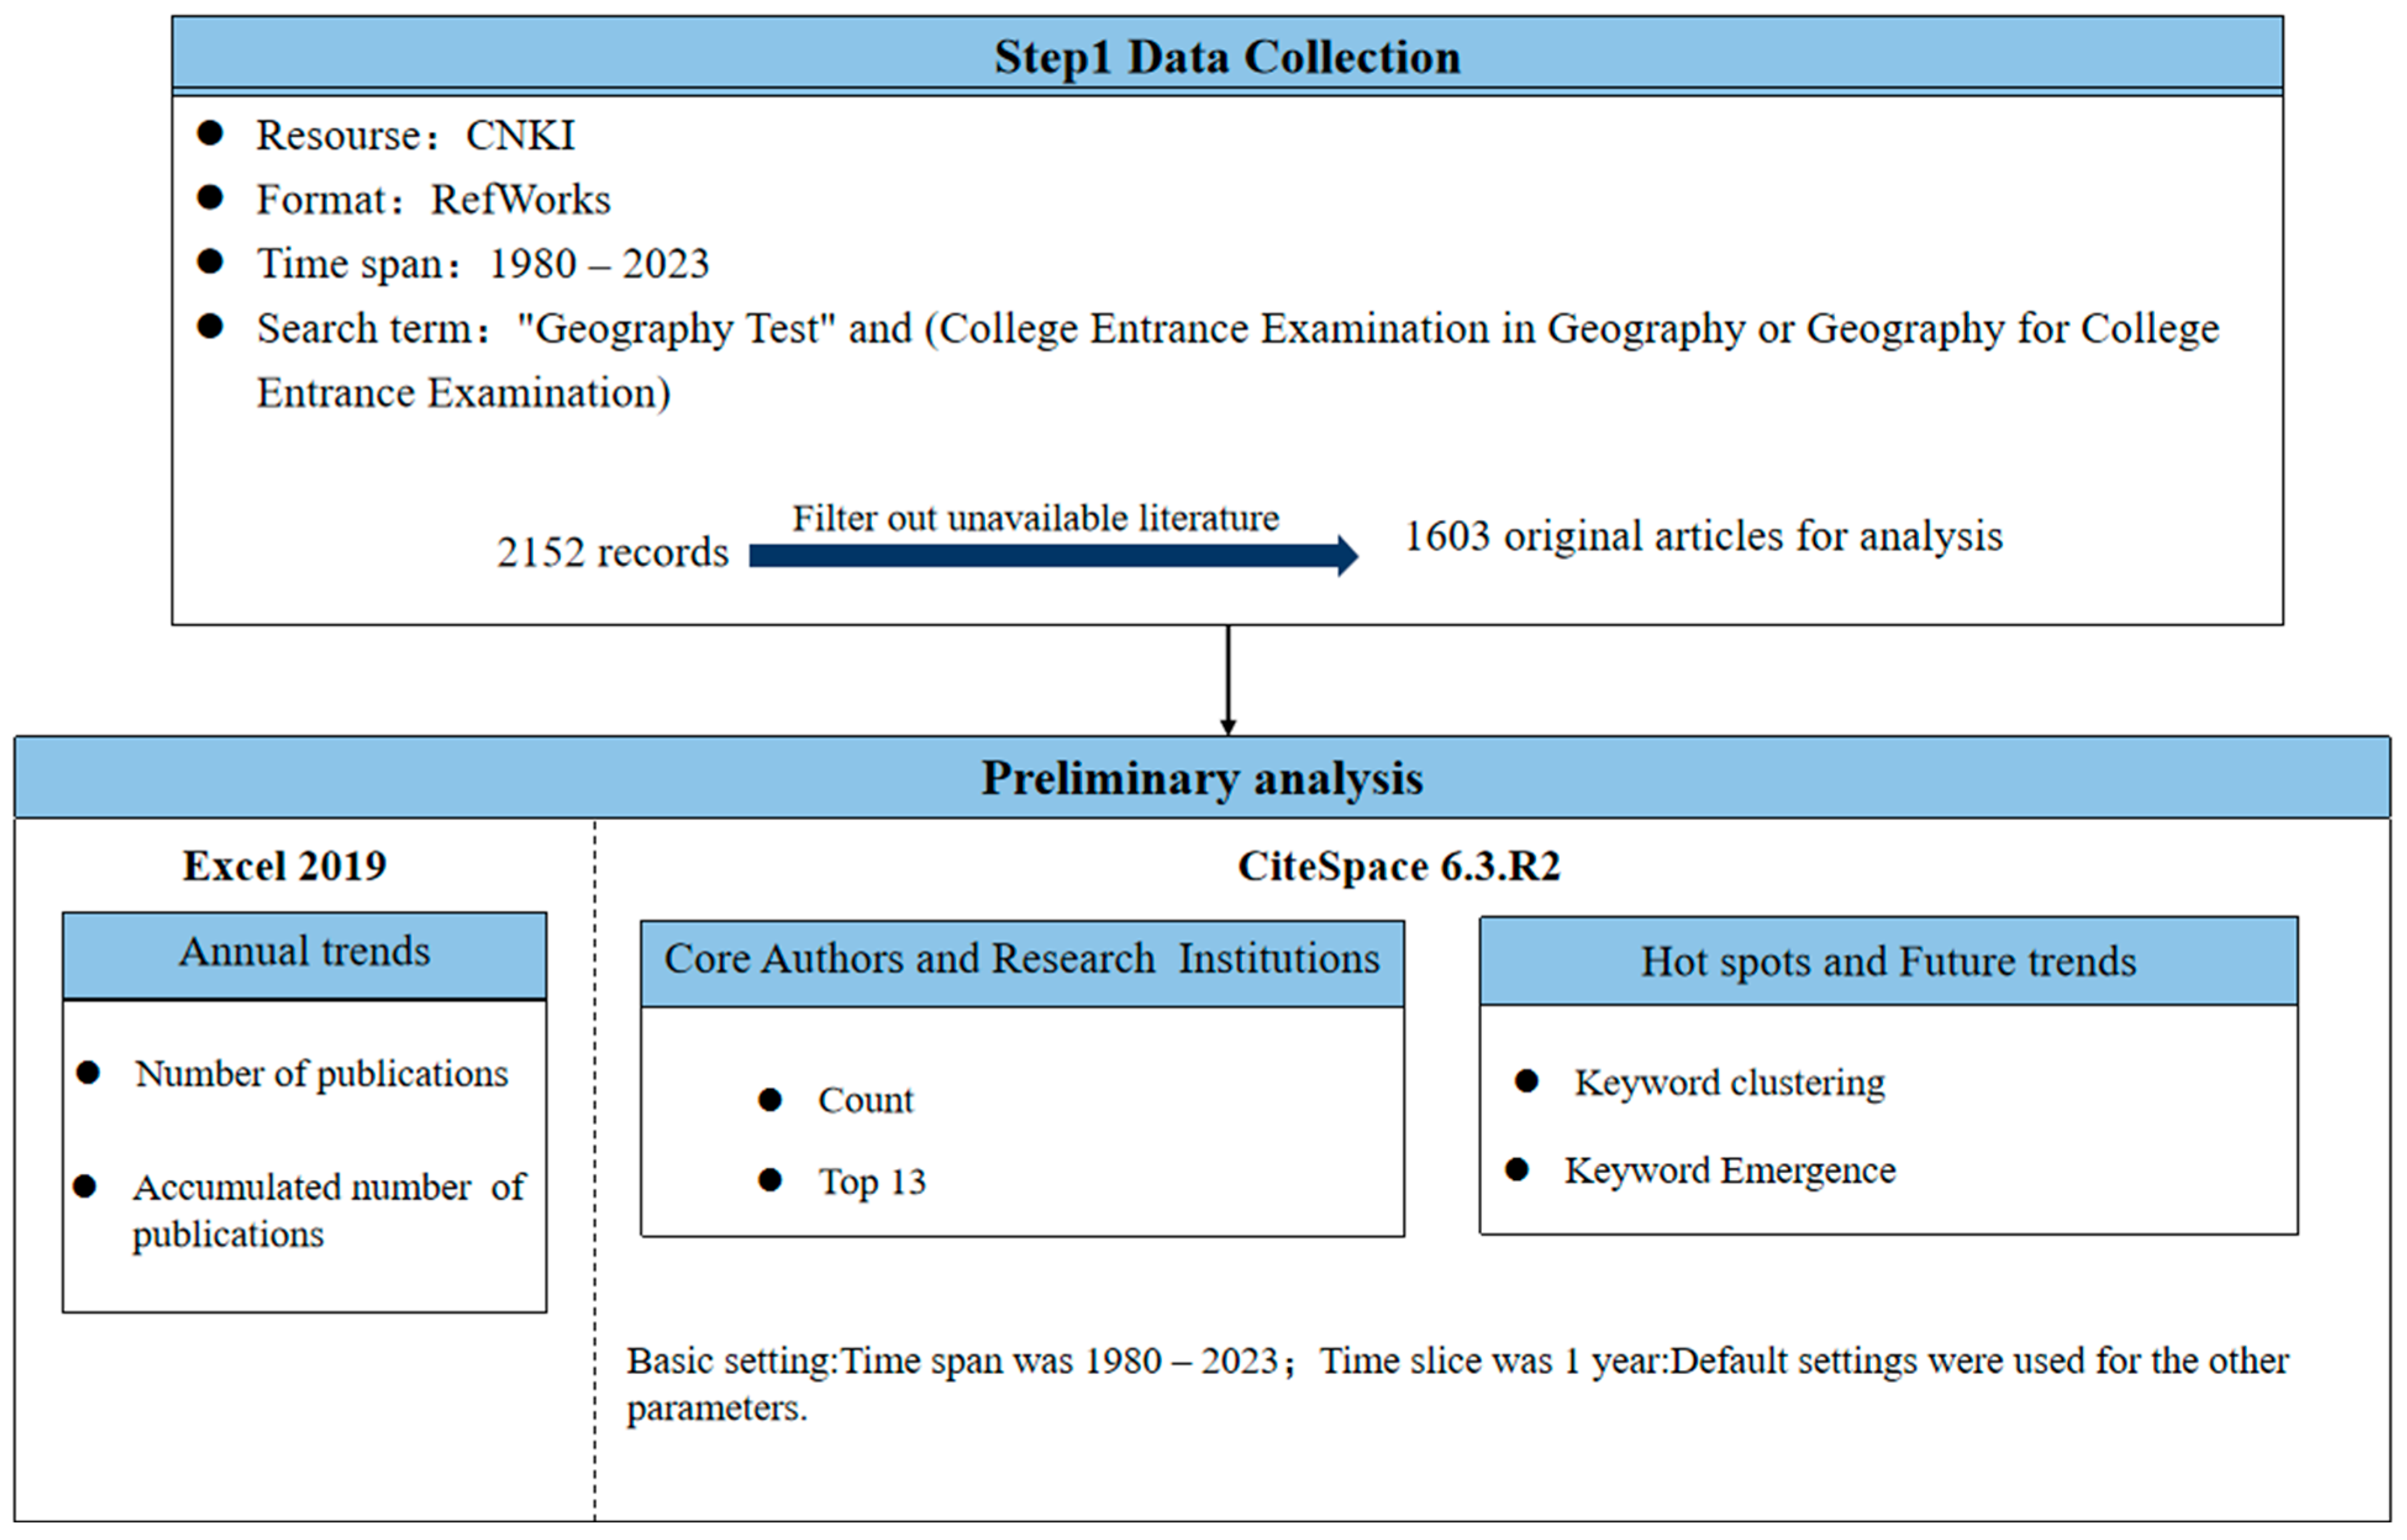Click Hot spots and Future trends header
2407x1540 pixels.
tap(1887, 962)
